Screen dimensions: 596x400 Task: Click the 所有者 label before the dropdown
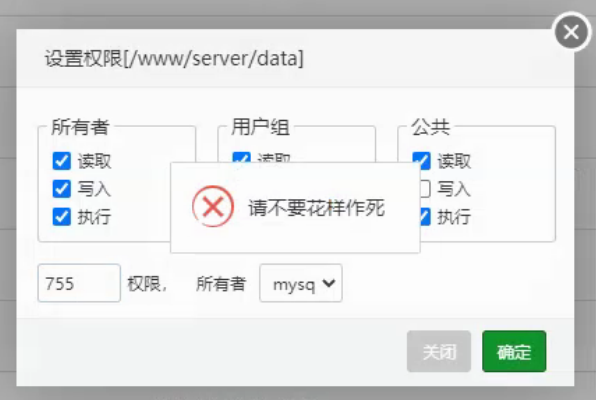coord(221,284)
